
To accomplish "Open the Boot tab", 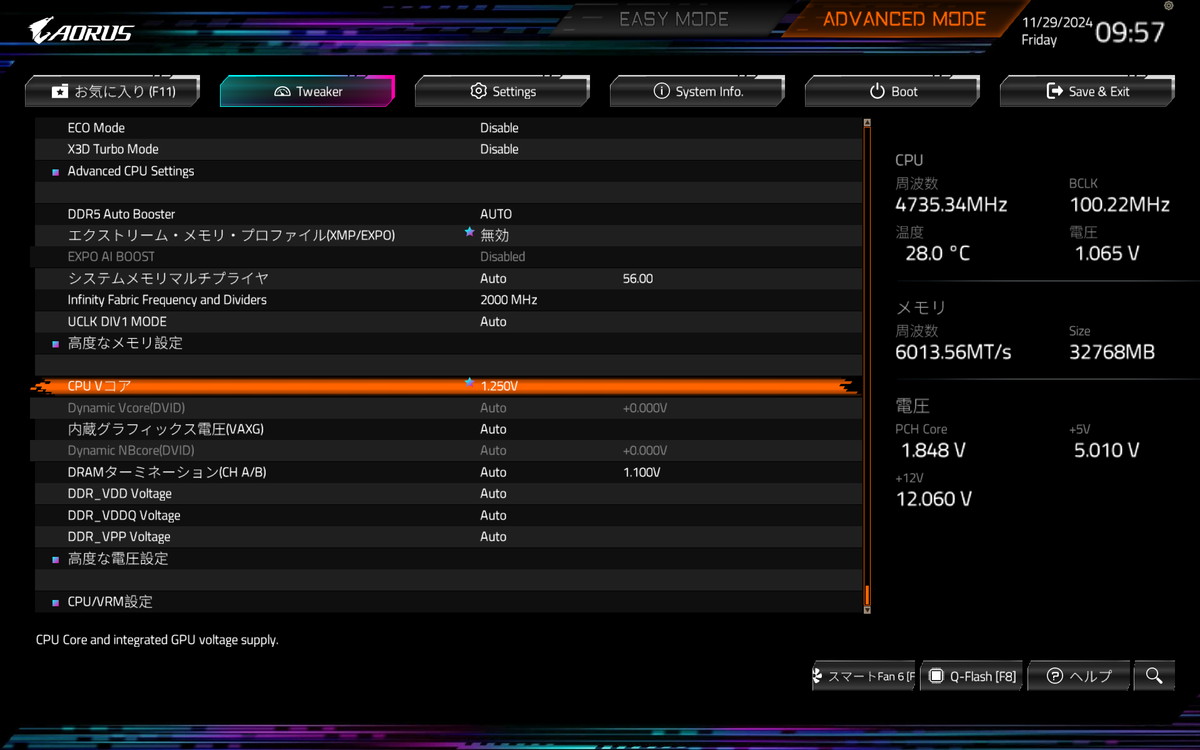I will click(892, 91).
